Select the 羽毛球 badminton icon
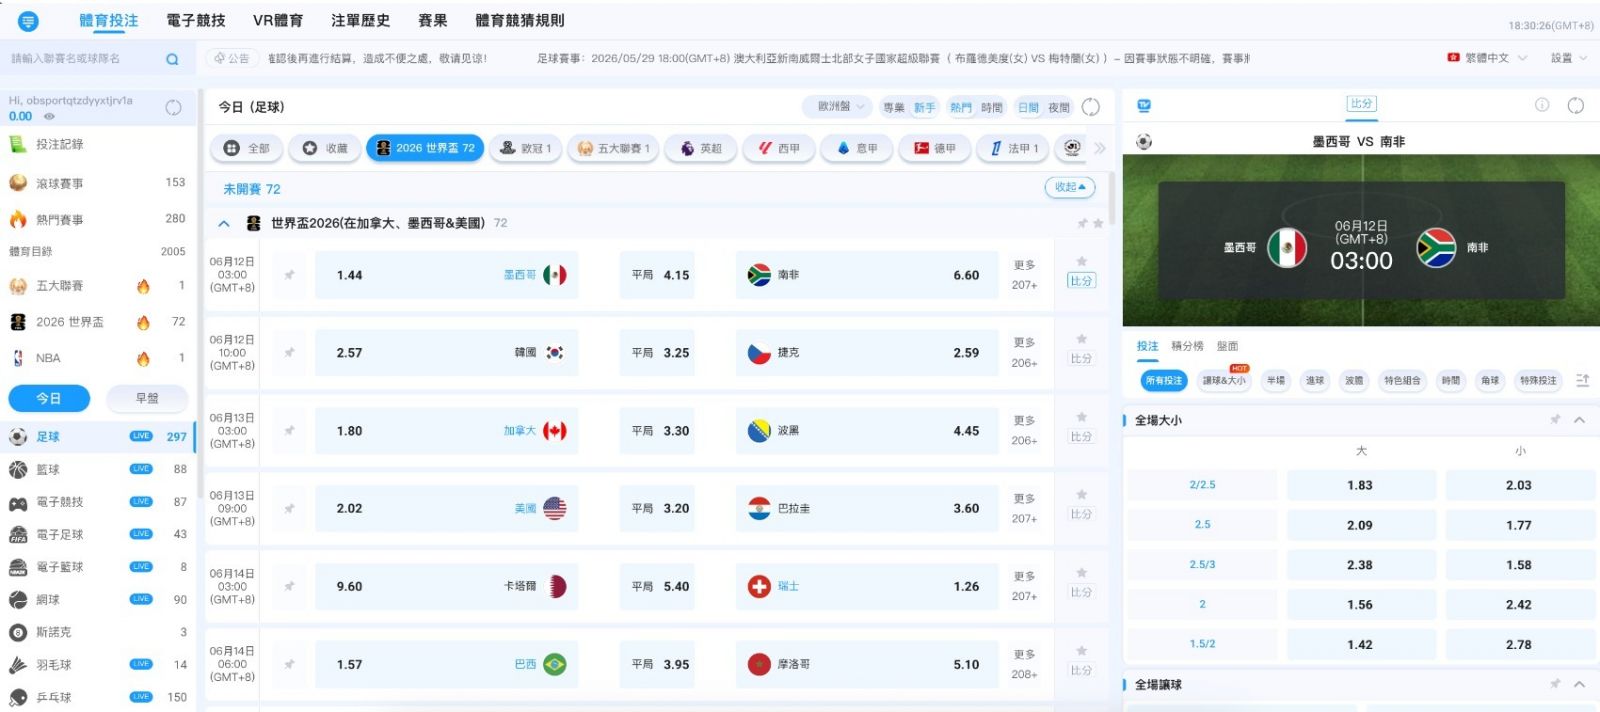This screenshot has width=1600, height=712. tap(18, 665)
